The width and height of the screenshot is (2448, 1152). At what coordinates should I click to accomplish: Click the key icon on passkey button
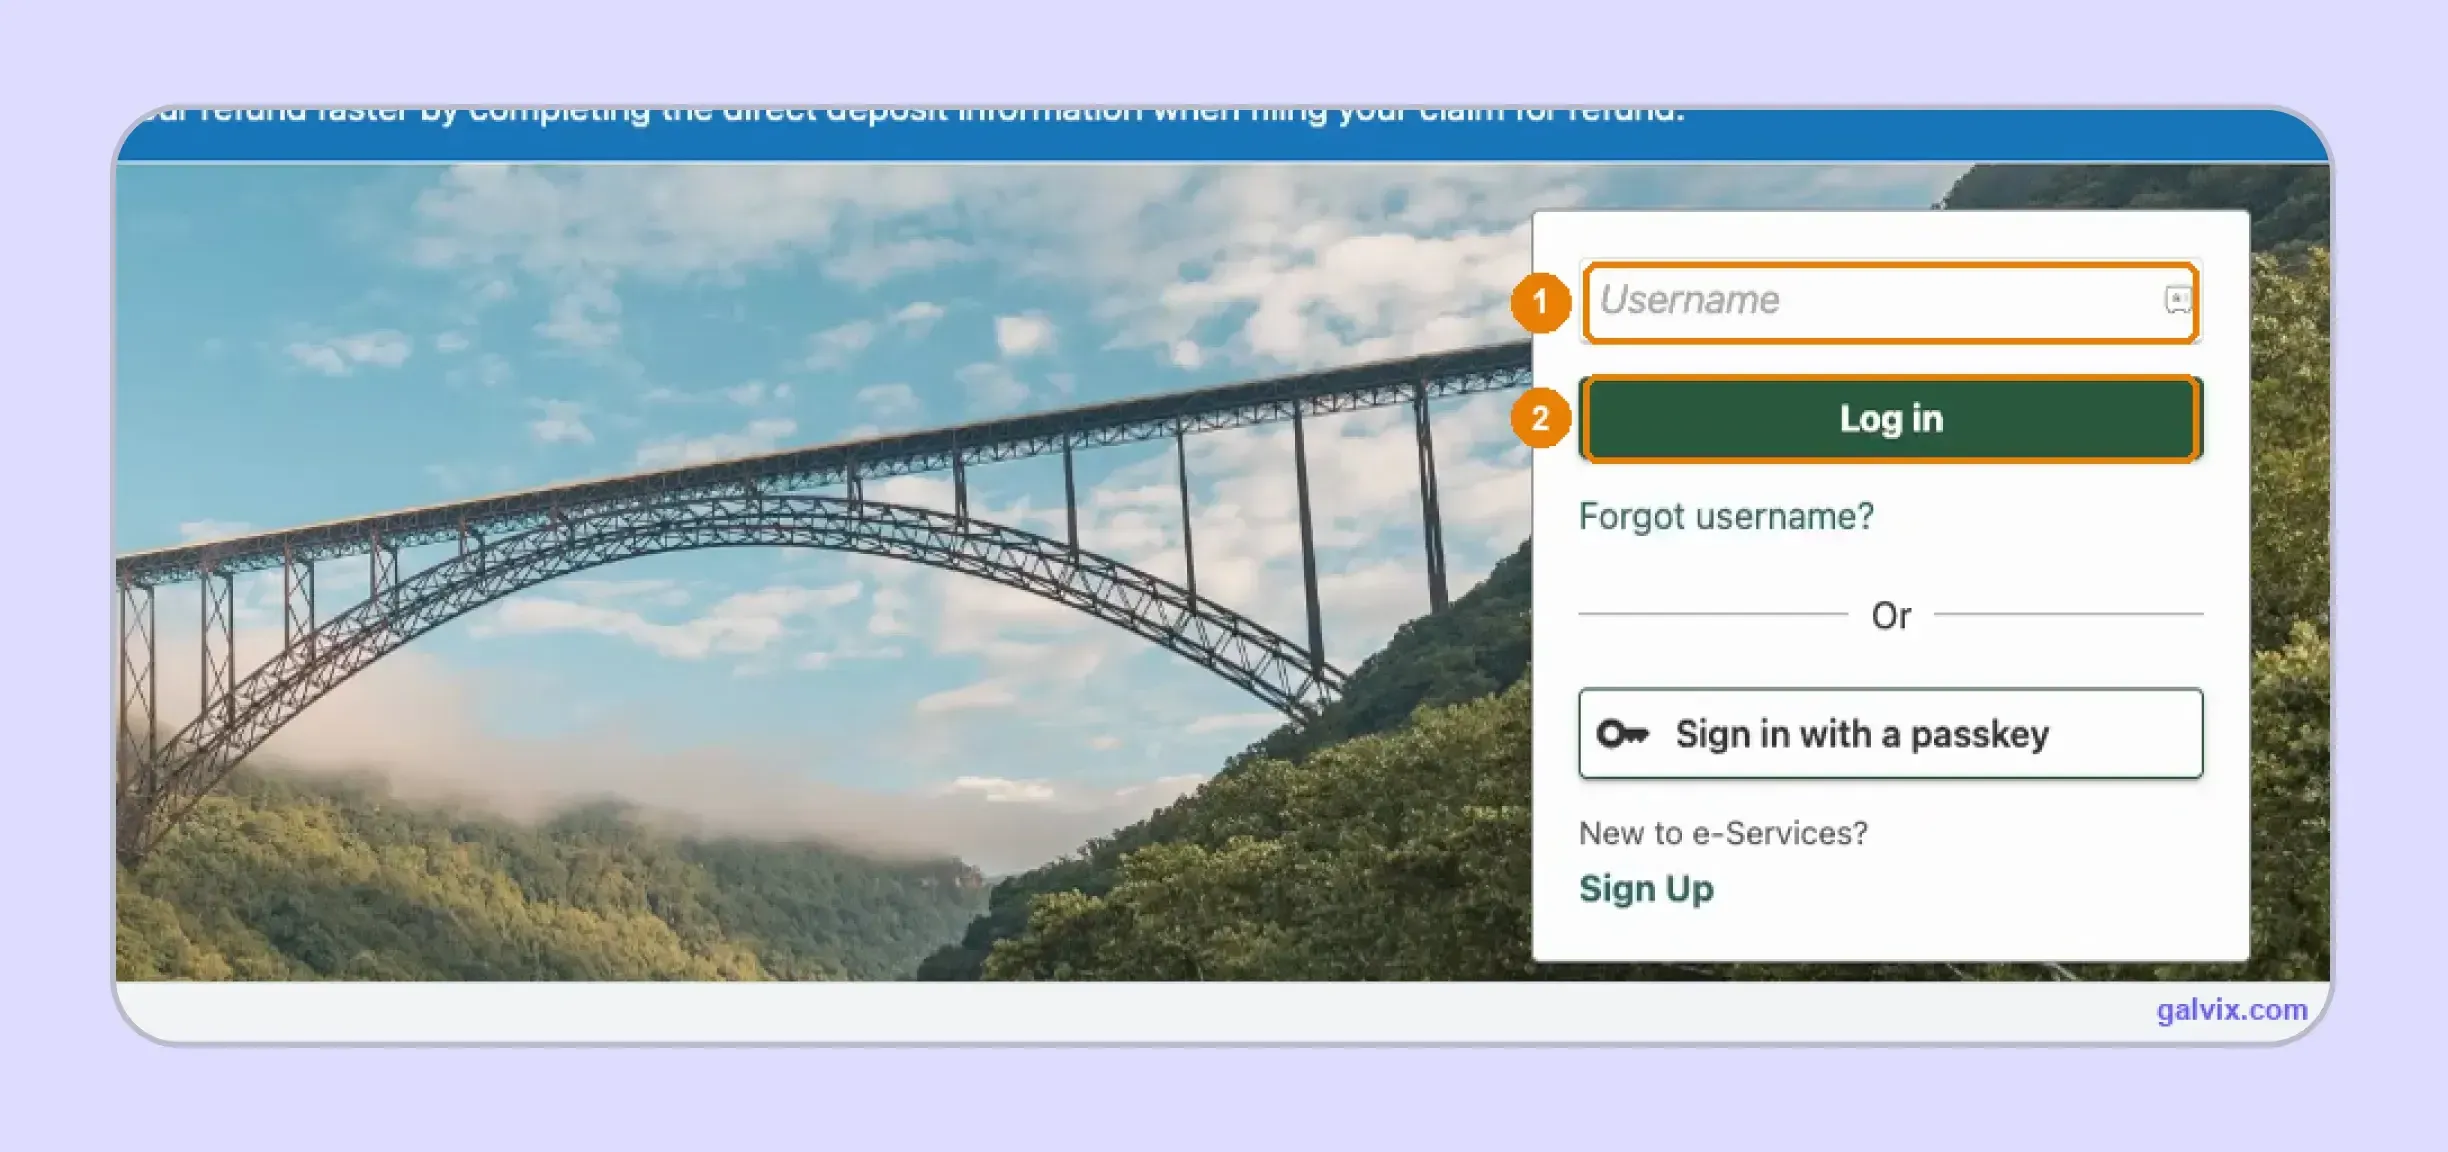pyautogui.click(x=1622, y=735)
